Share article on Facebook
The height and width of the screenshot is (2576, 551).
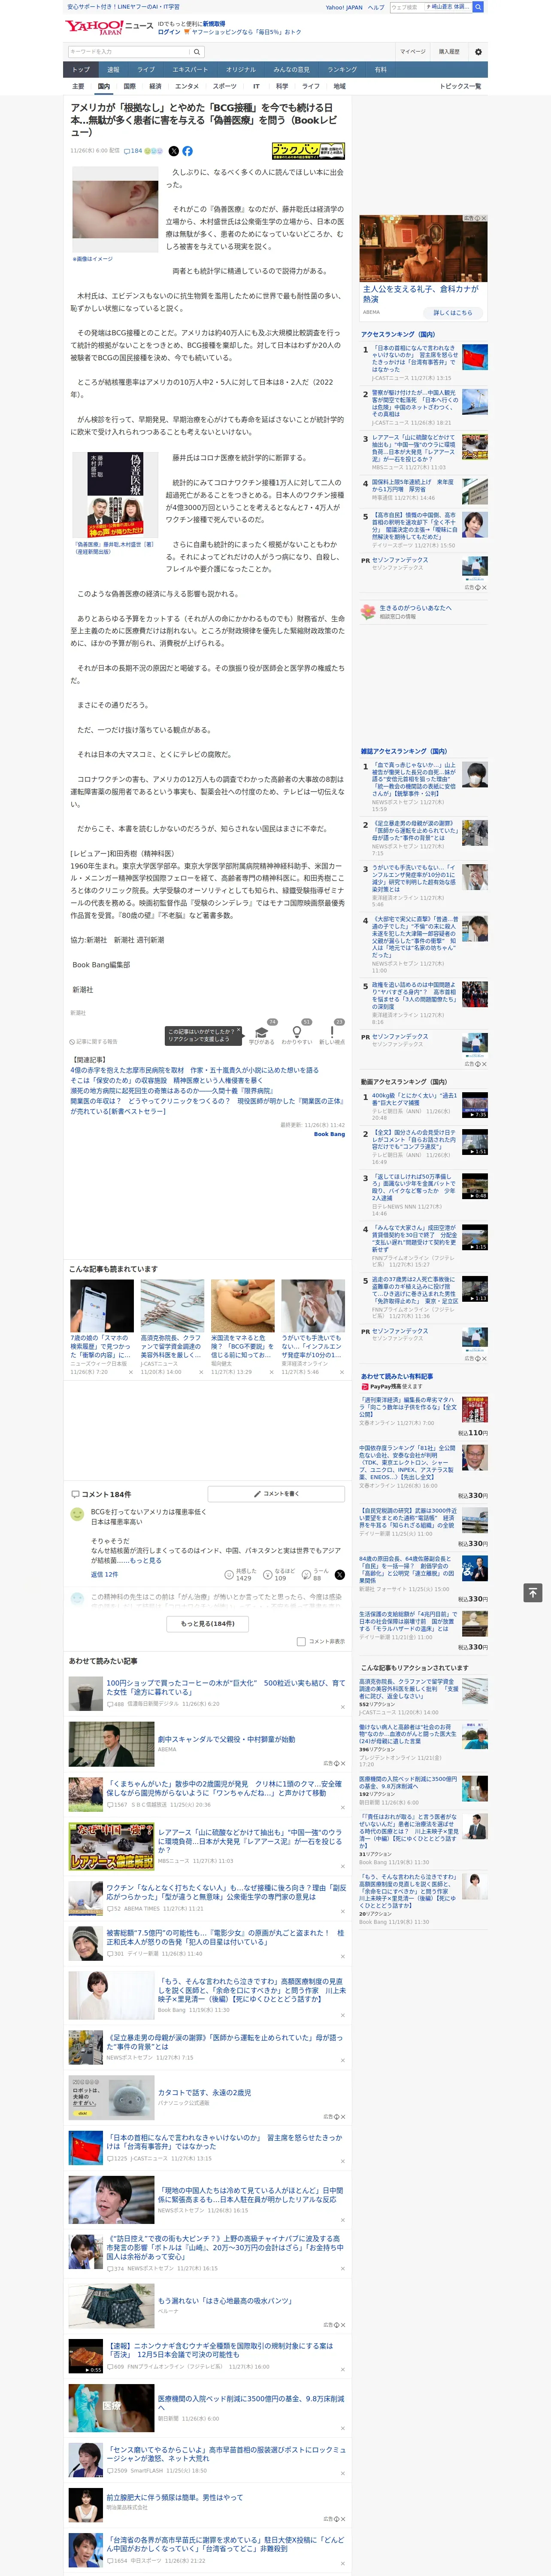[x=187, y=151]
